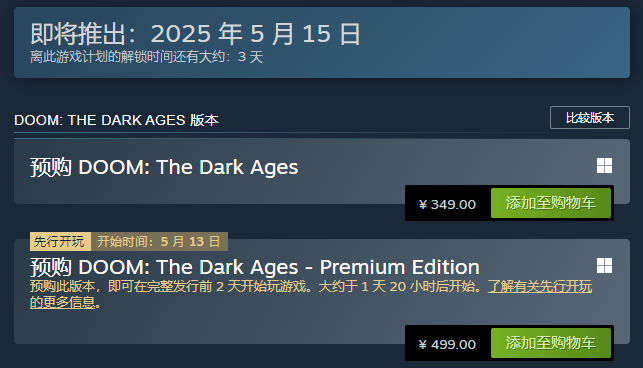Click empty area of the Premium Edition panel
This screenshot has height=368, width=643.
pyautogui.click(x=205, y=326)
